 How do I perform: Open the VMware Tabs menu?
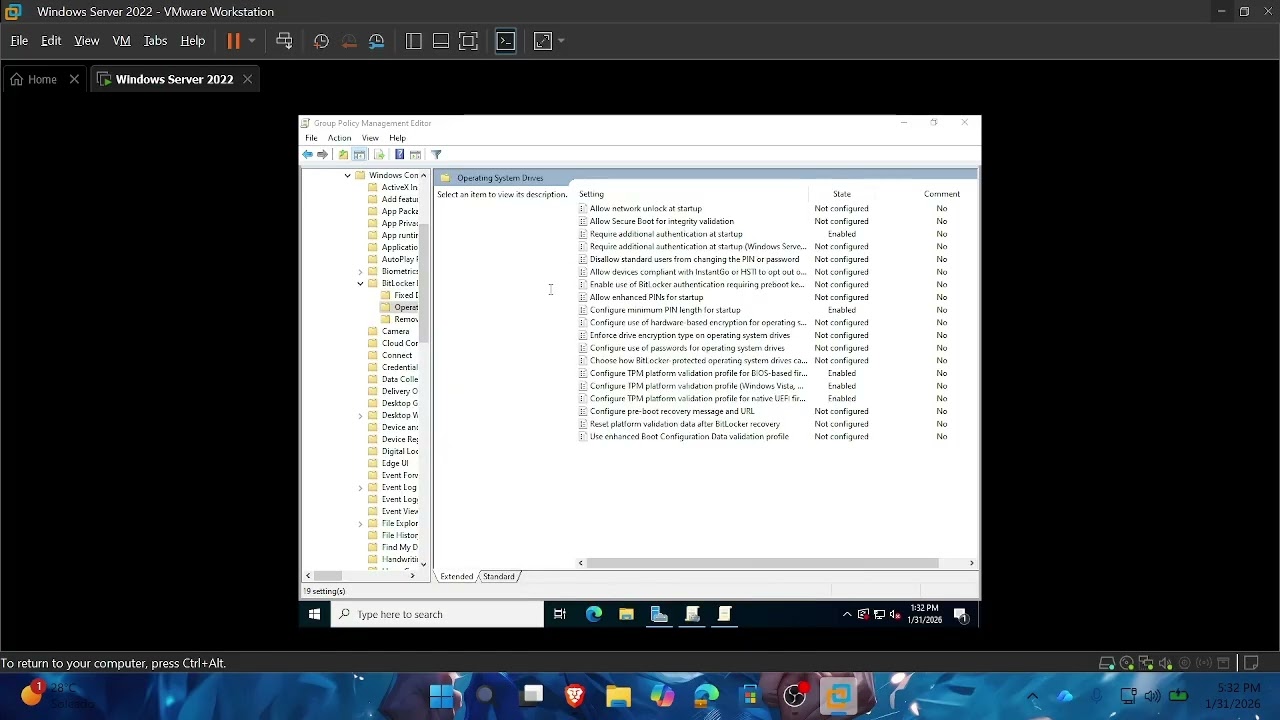click(155, 41)
